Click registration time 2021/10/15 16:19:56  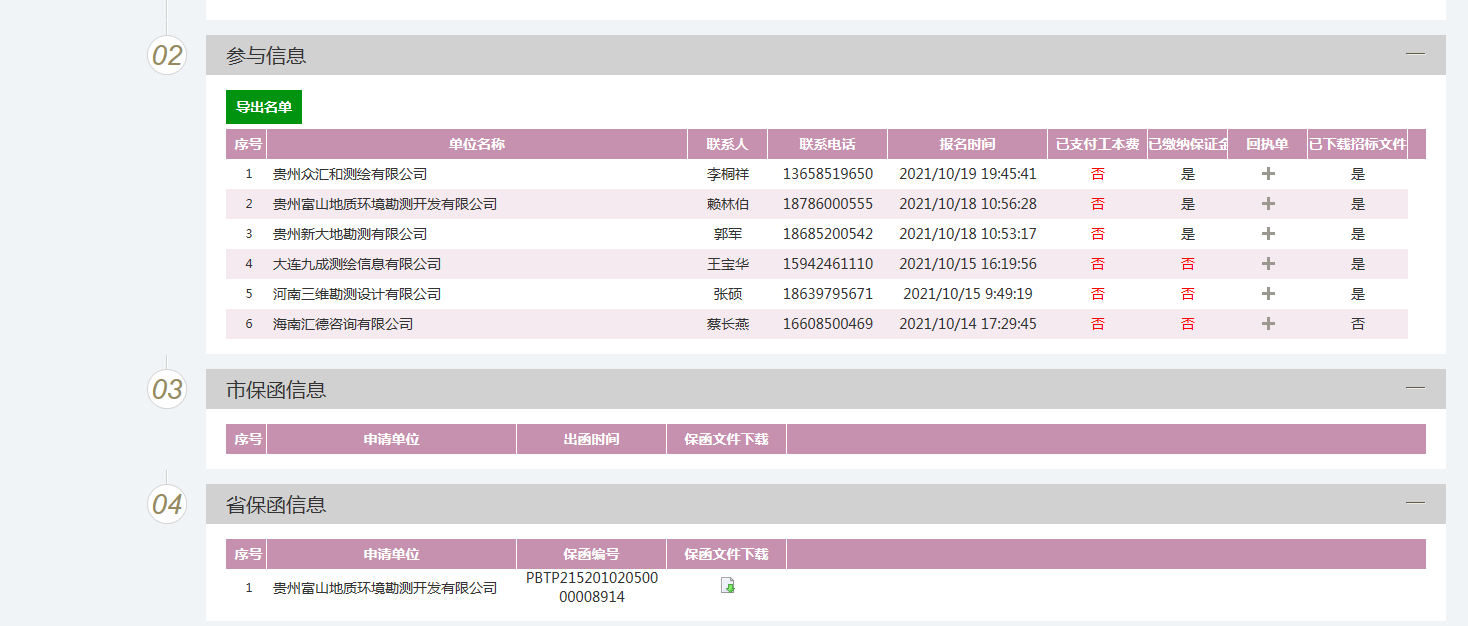tap(968, 264)
